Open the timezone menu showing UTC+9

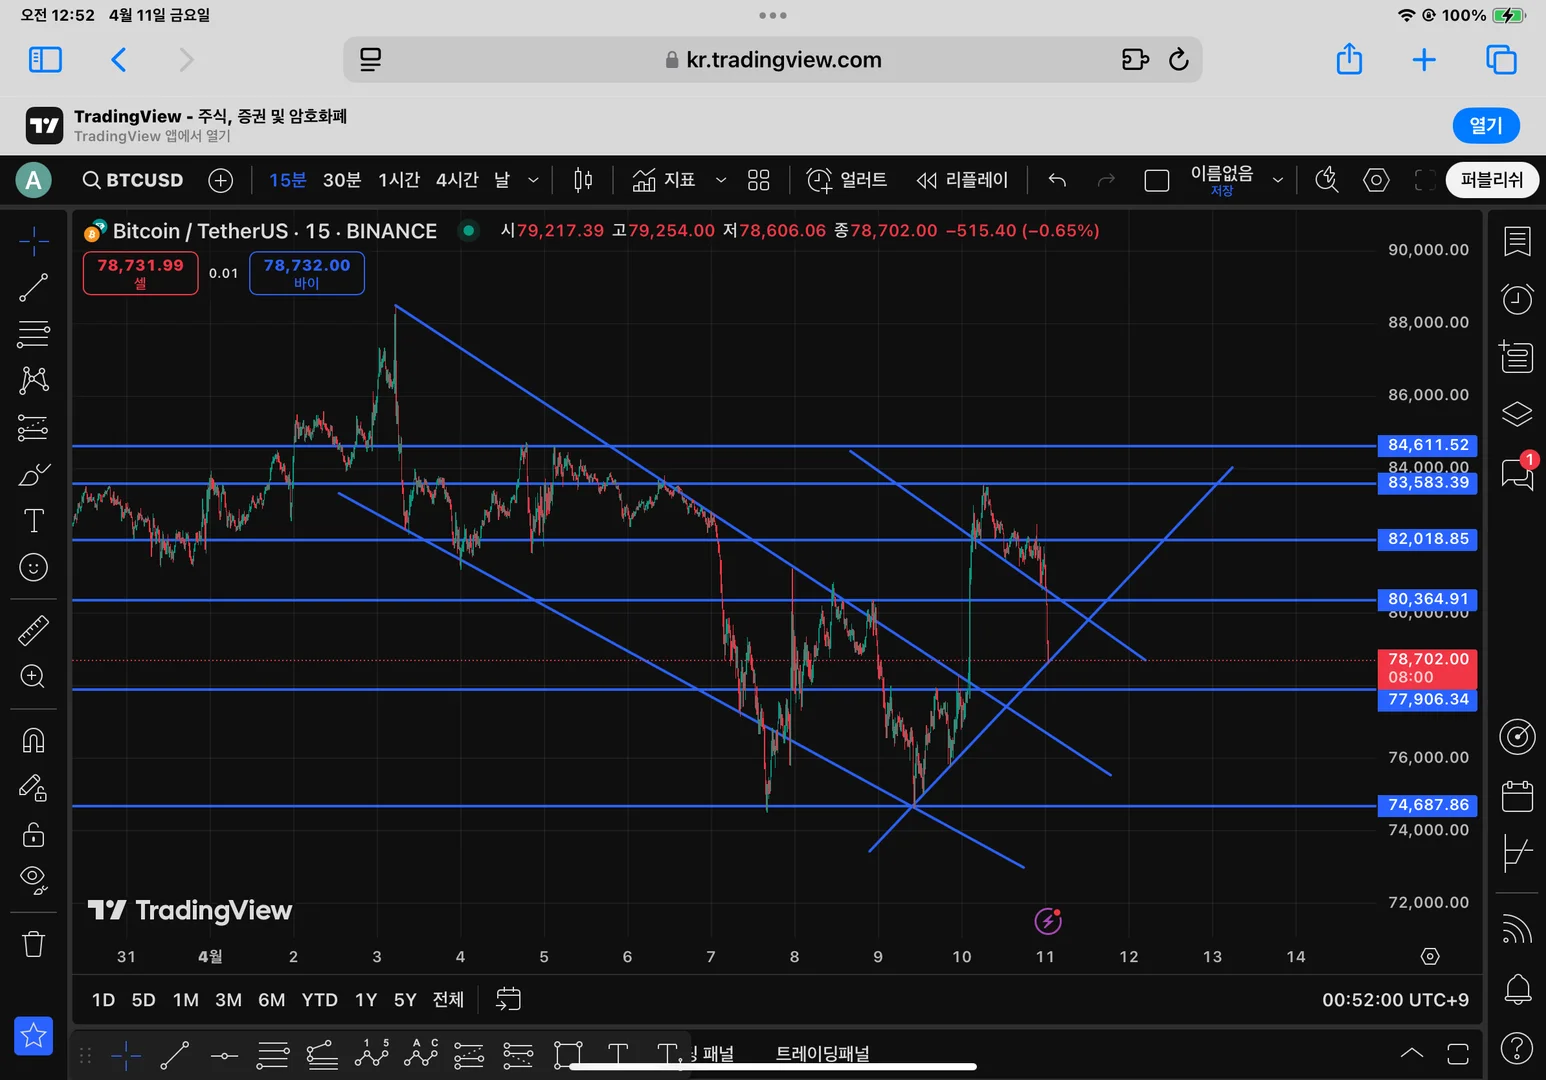coord(1395,1000)
